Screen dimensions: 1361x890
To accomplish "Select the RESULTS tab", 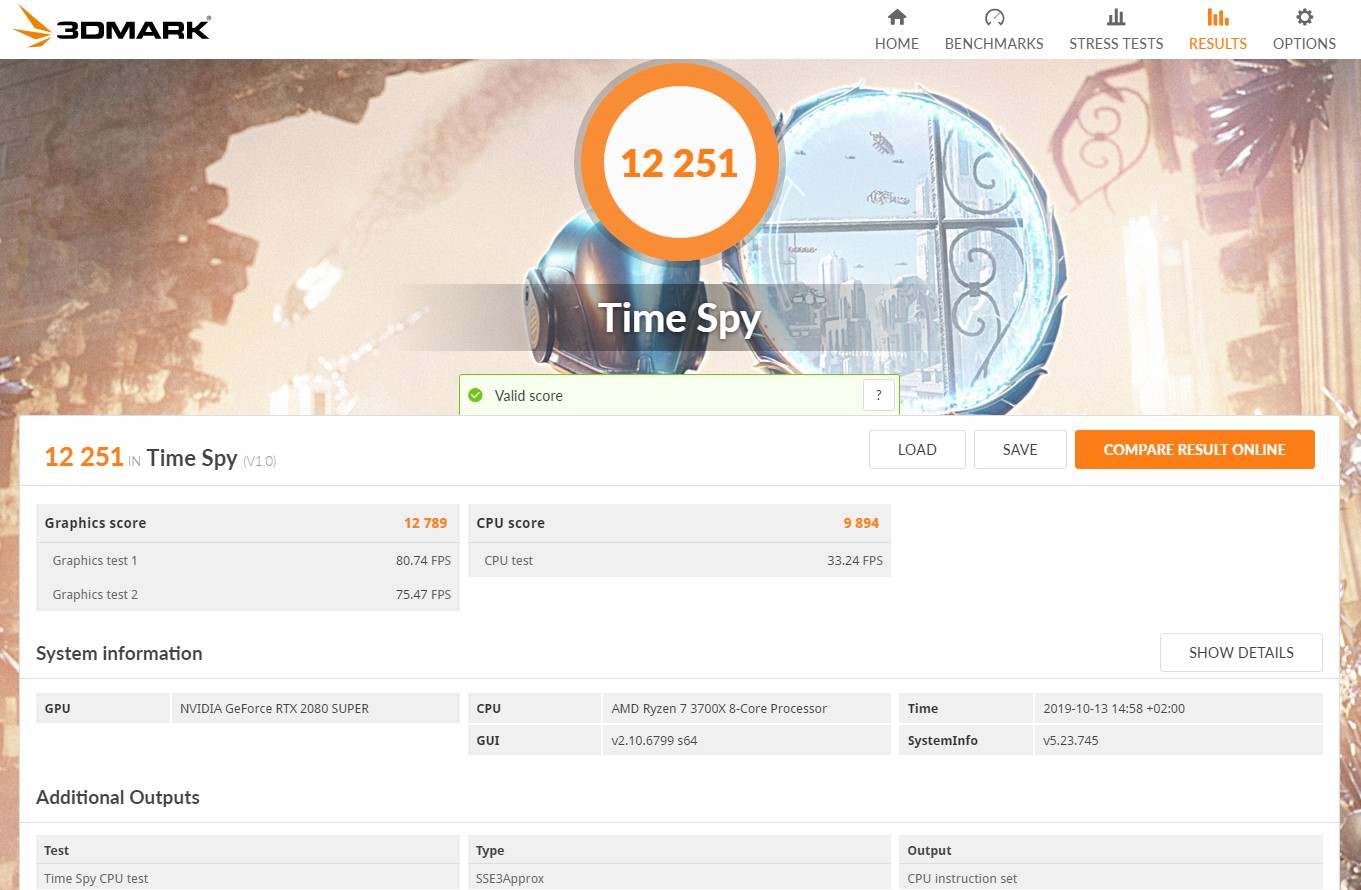I will coord(1217,29).
